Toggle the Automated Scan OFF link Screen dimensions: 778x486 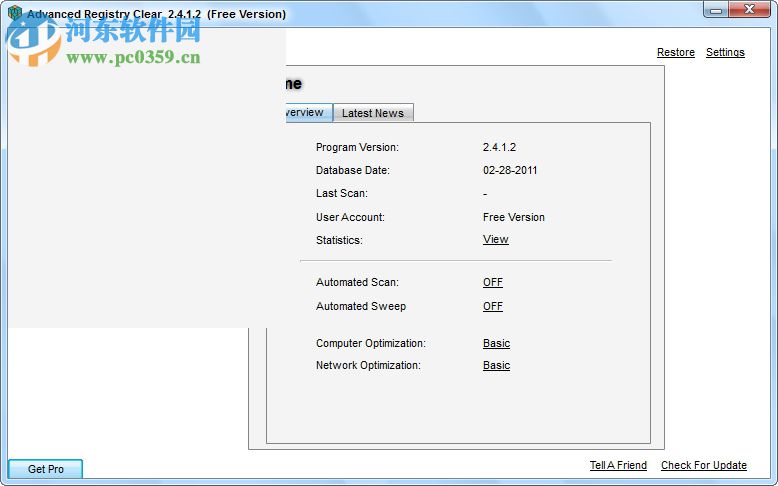pyautogui.click(x=493, y=282)
